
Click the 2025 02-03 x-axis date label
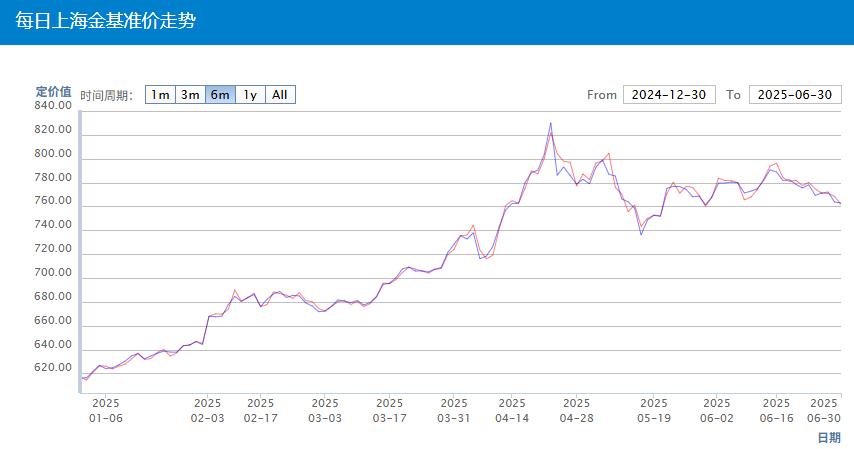pos(208,411)
